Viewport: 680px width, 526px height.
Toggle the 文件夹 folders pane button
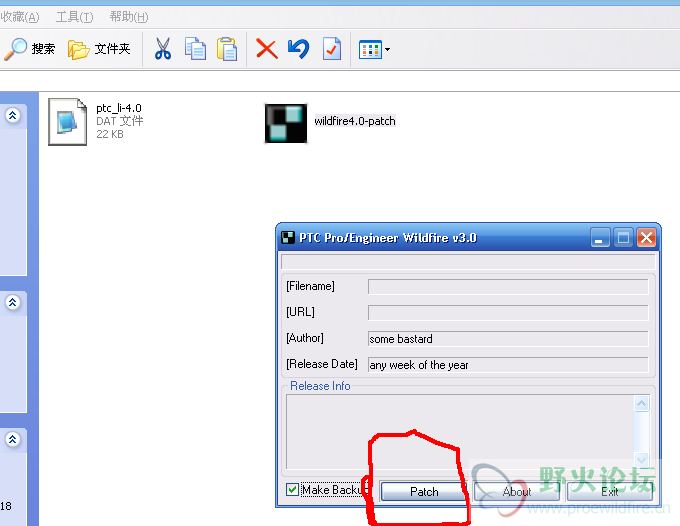99,49
